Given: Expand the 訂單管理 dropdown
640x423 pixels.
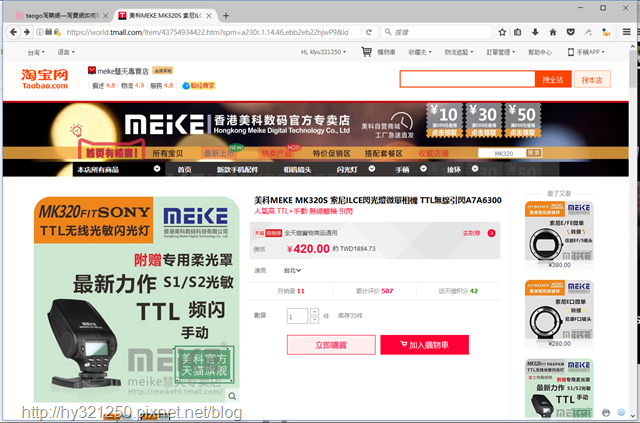Looking at the screenshot, I should pos(501,52).
